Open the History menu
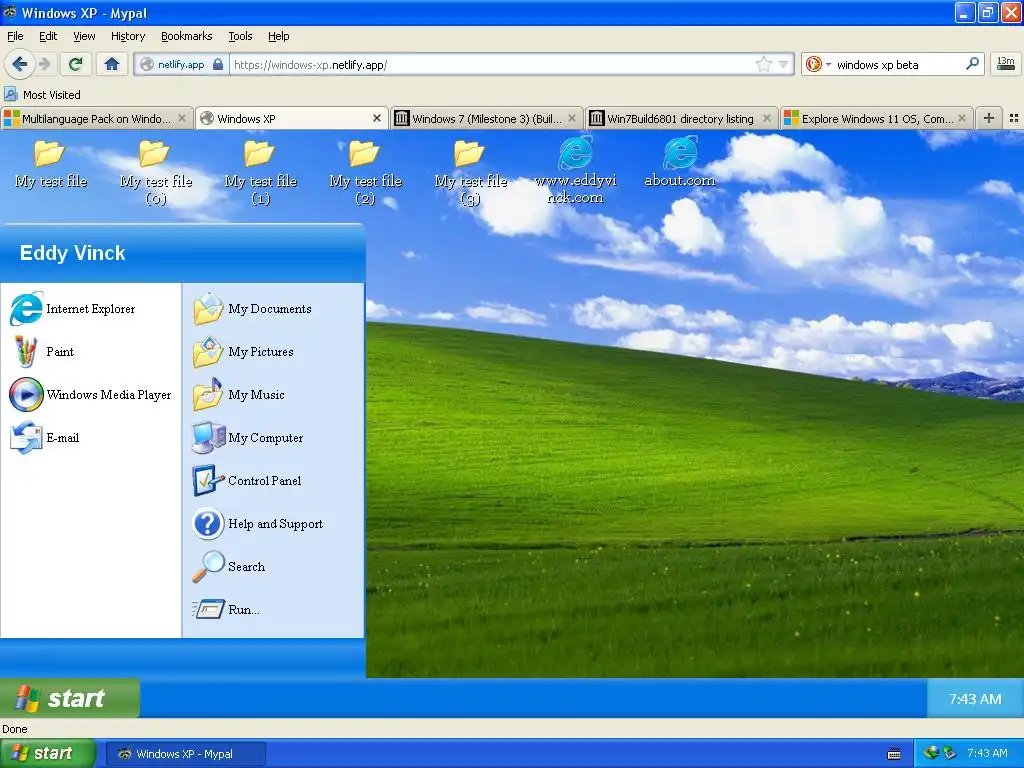 pos(128,36)
